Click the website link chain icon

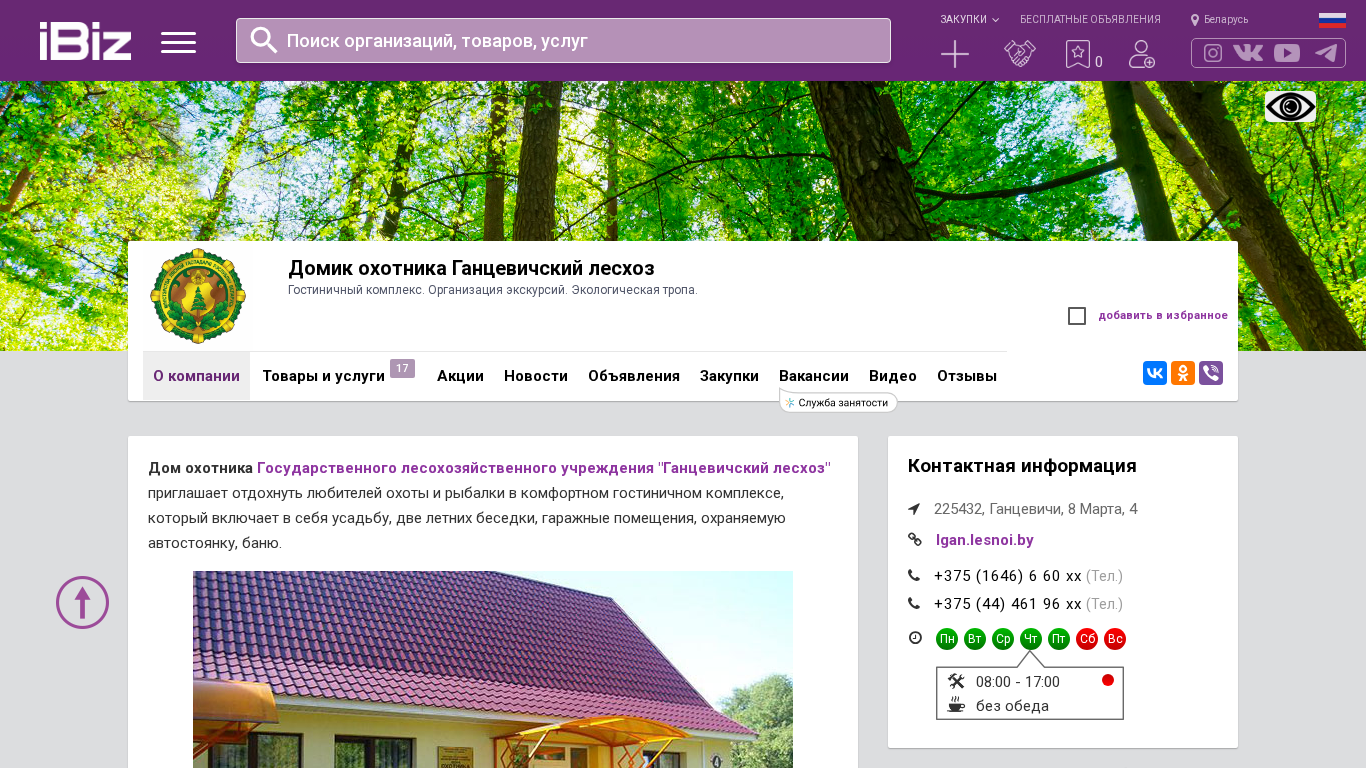point(915,540)
